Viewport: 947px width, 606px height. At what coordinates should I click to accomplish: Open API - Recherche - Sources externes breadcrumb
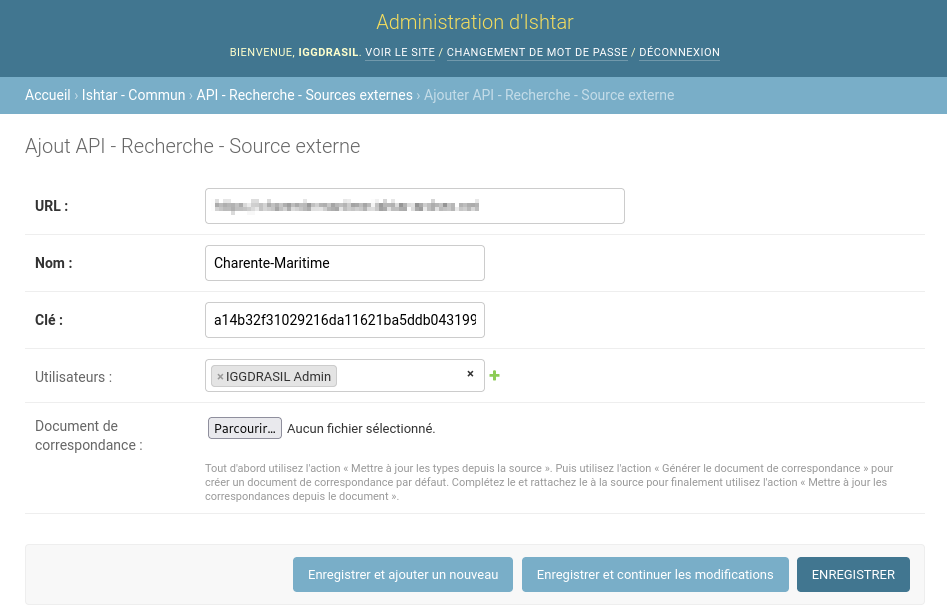coord(304,95)
